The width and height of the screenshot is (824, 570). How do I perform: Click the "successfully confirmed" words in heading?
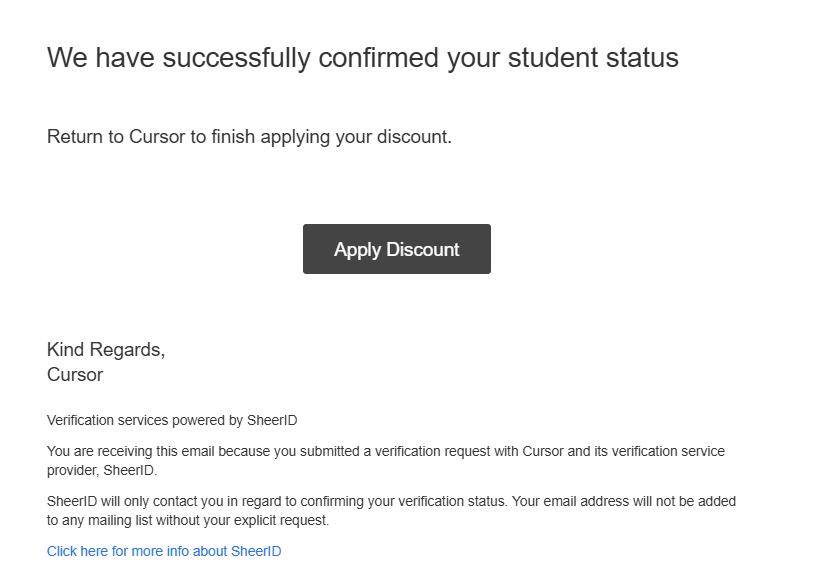click(x=300, y=58)
